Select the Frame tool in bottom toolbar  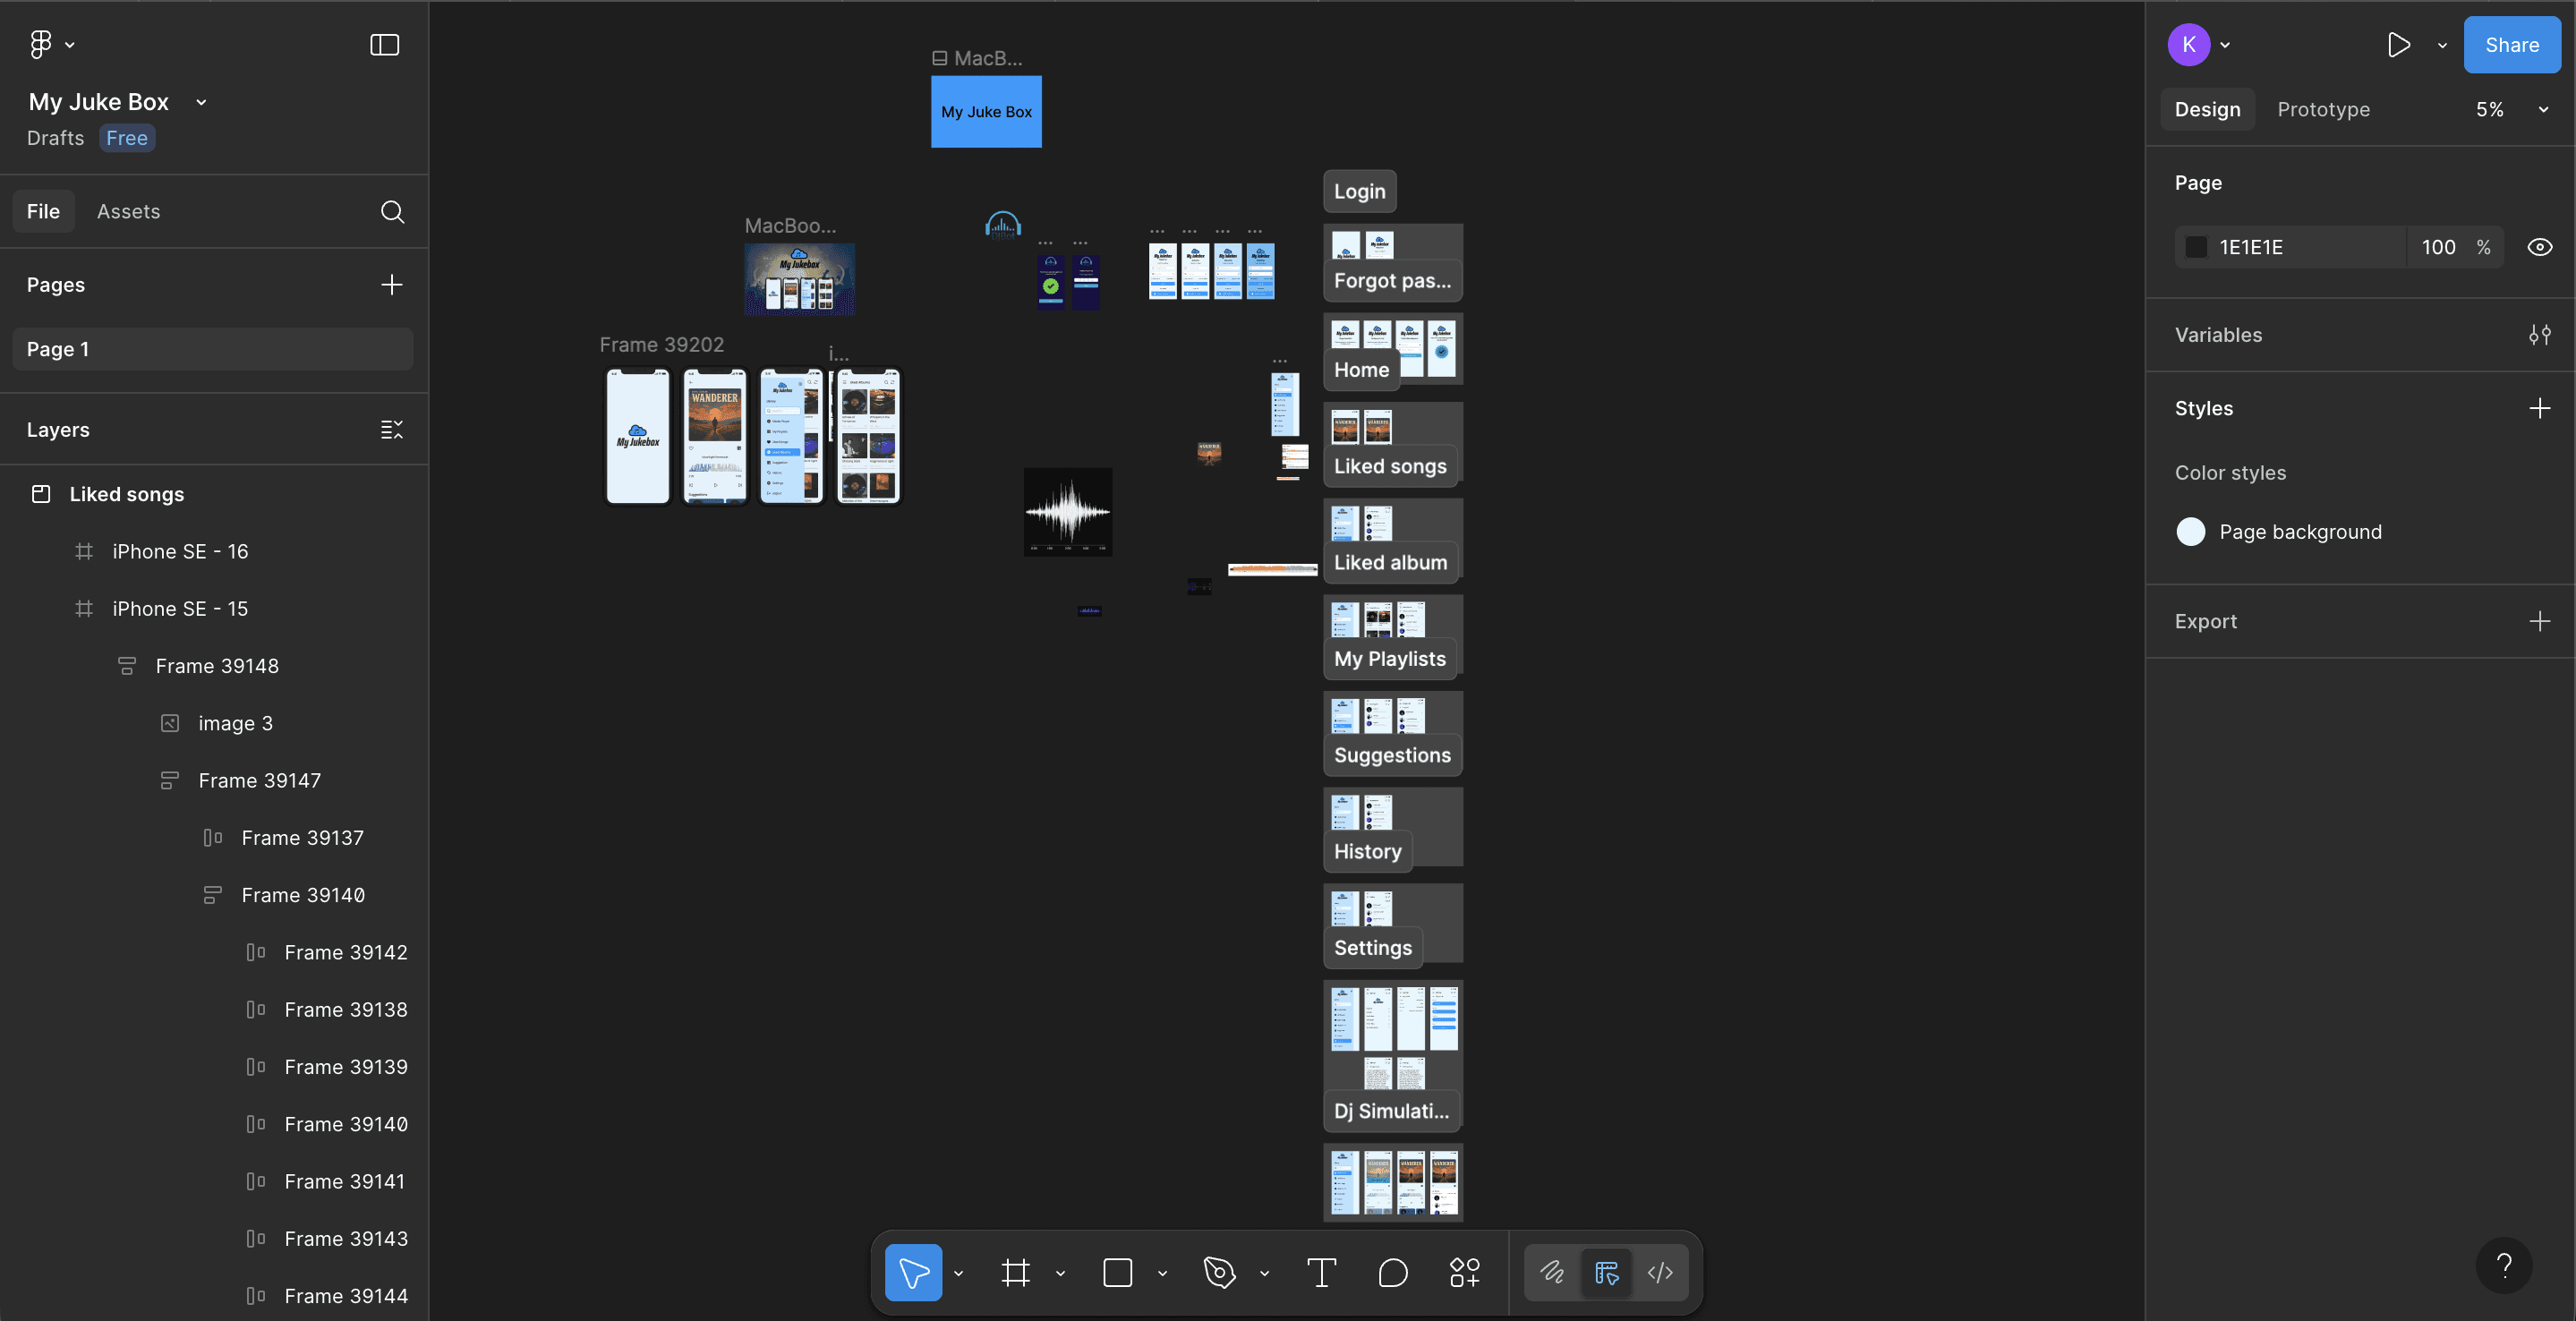pos(1015,1272)
